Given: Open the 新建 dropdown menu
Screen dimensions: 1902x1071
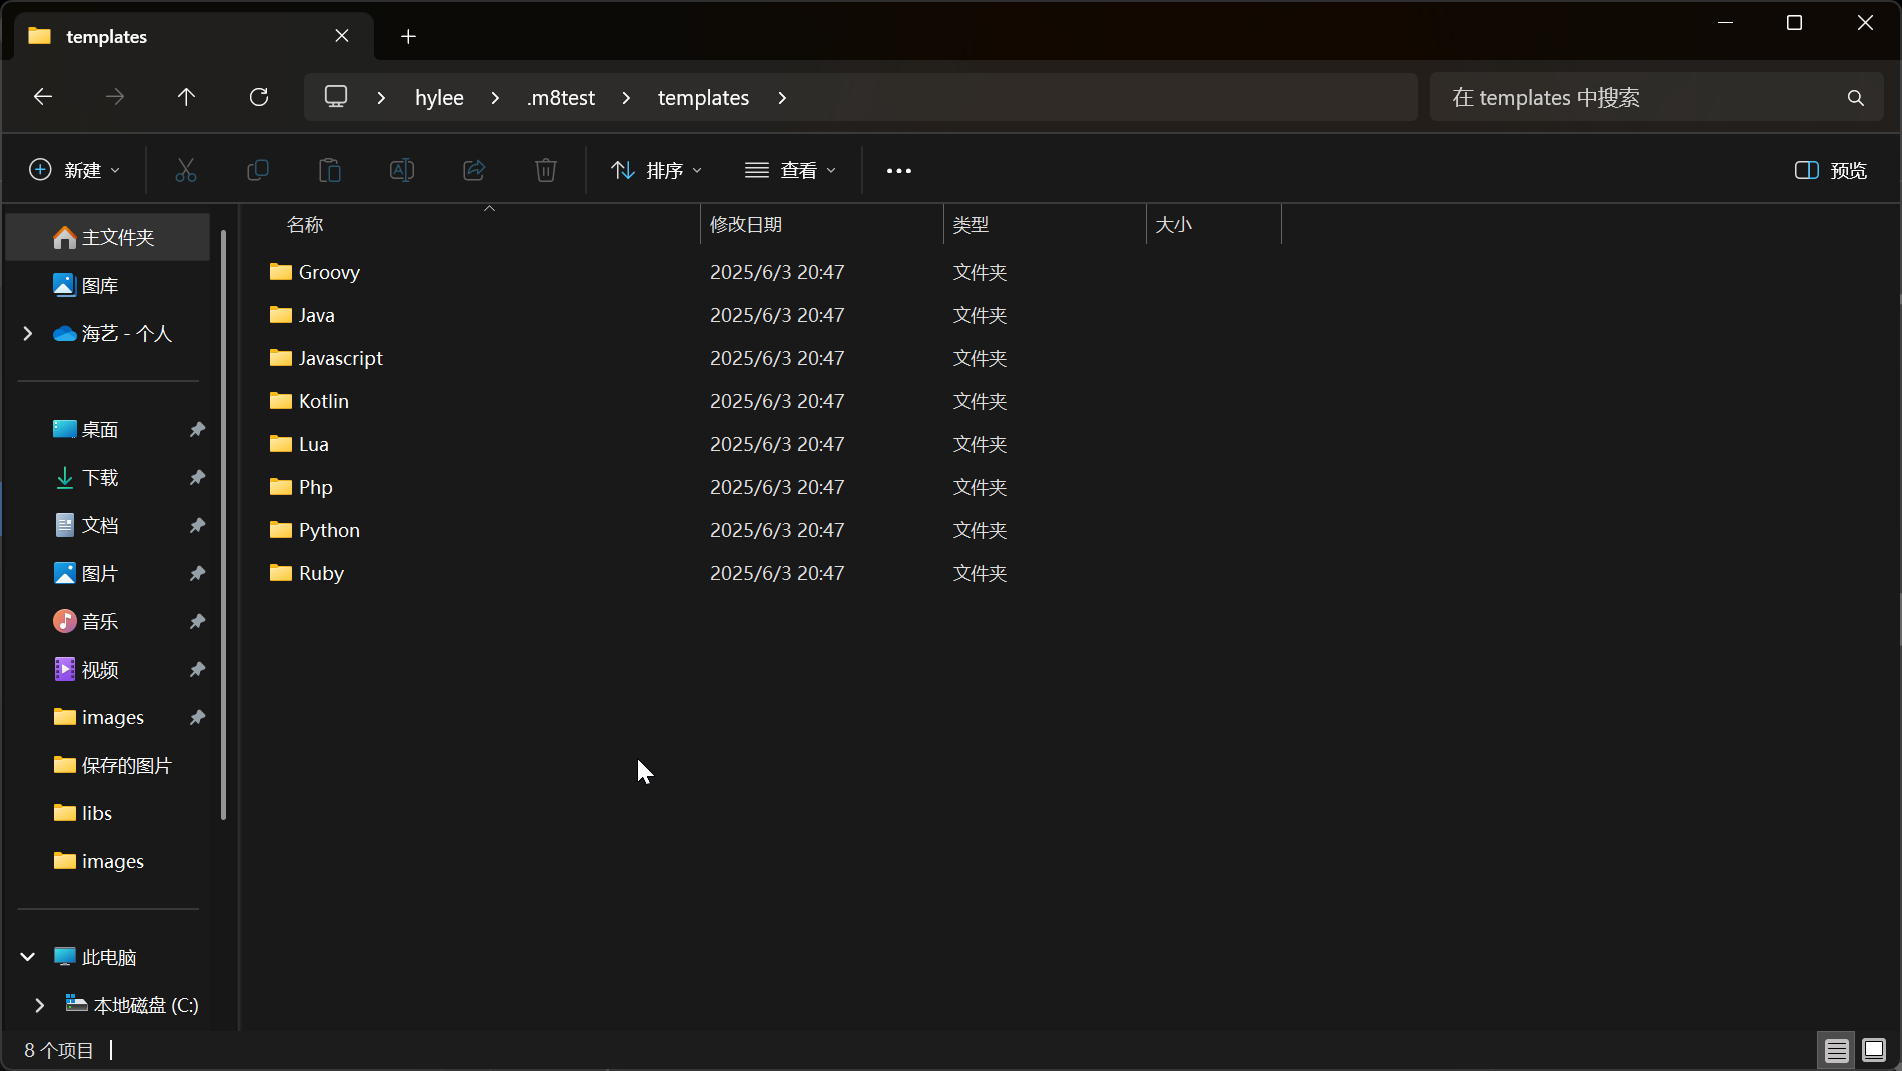Looking at the screenshot, I should pyautogui.click(x=75, y=170).
